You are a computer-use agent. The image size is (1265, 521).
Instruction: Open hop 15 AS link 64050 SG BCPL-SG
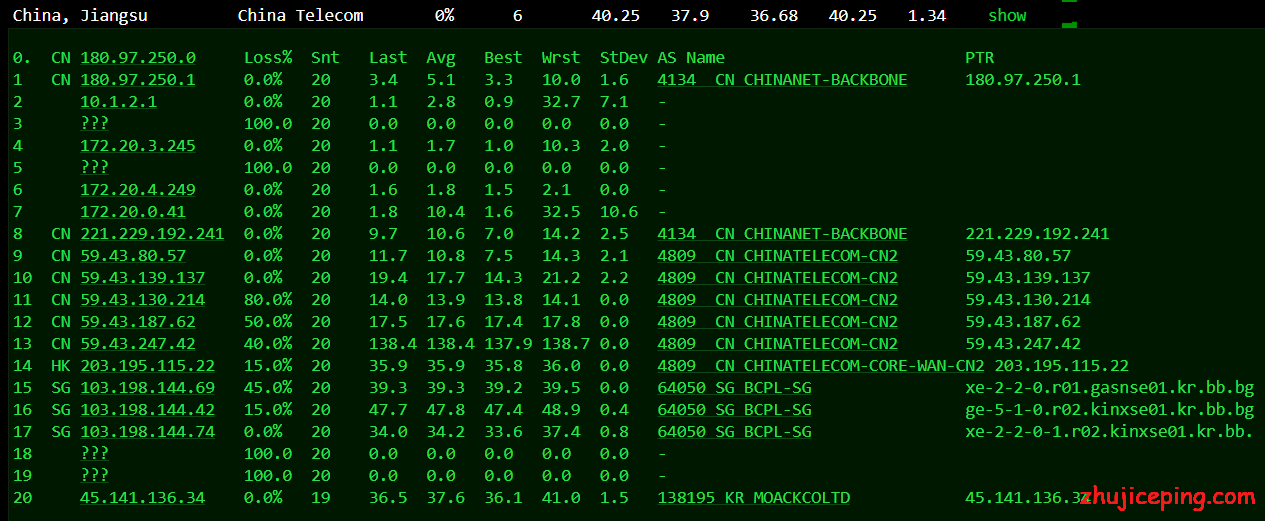[x=734, y=388]
